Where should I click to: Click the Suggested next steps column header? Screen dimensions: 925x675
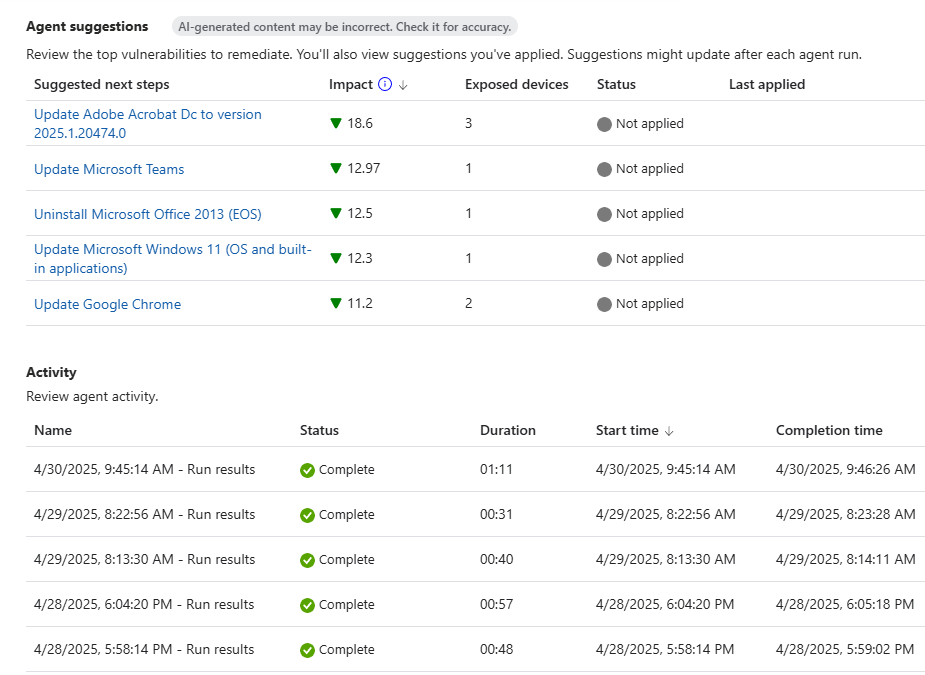click(x=101, y=84)
